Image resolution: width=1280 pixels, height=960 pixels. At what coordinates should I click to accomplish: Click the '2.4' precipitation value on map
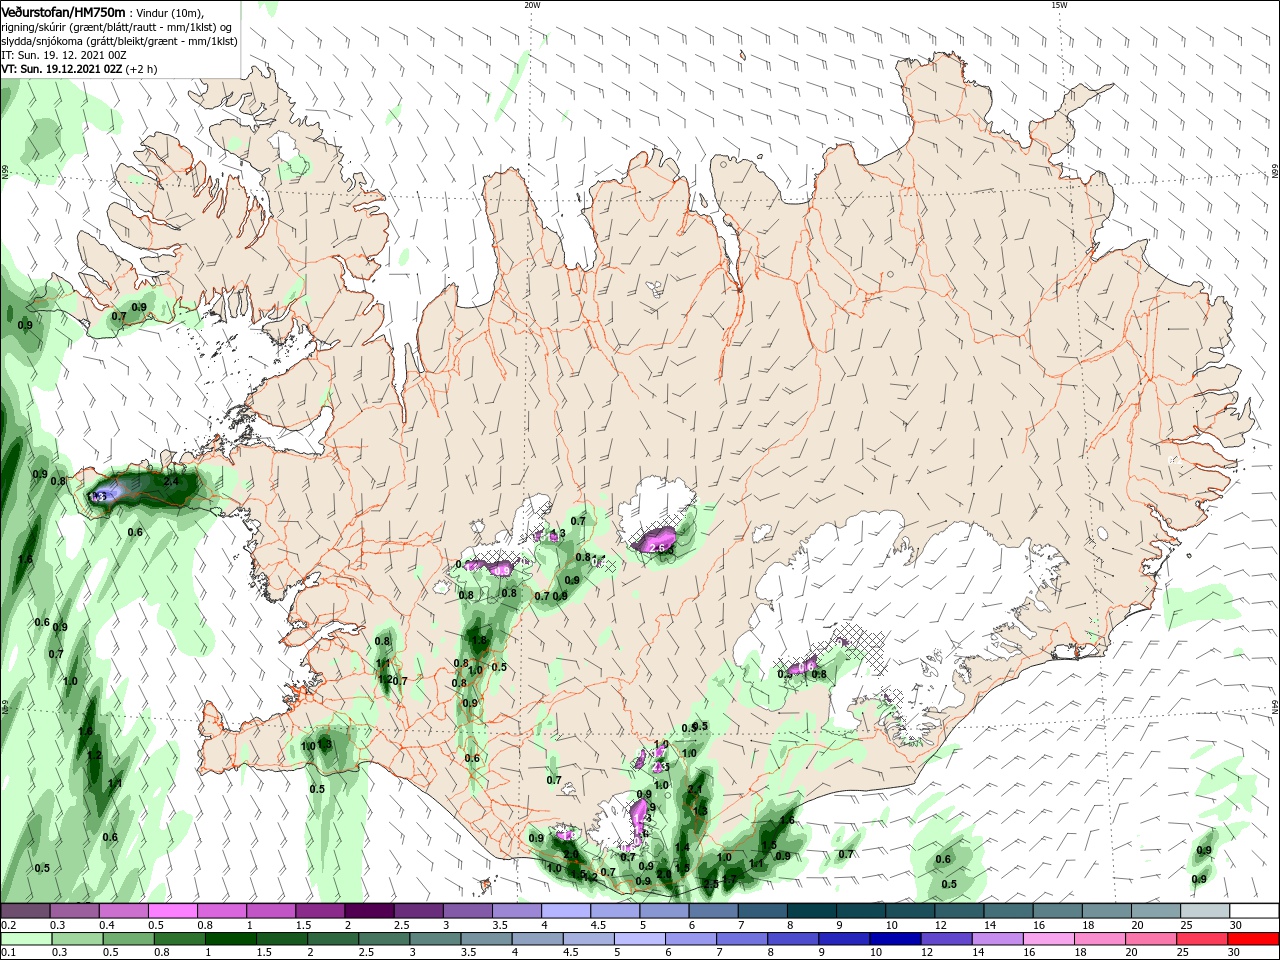(x=171, y=482)
